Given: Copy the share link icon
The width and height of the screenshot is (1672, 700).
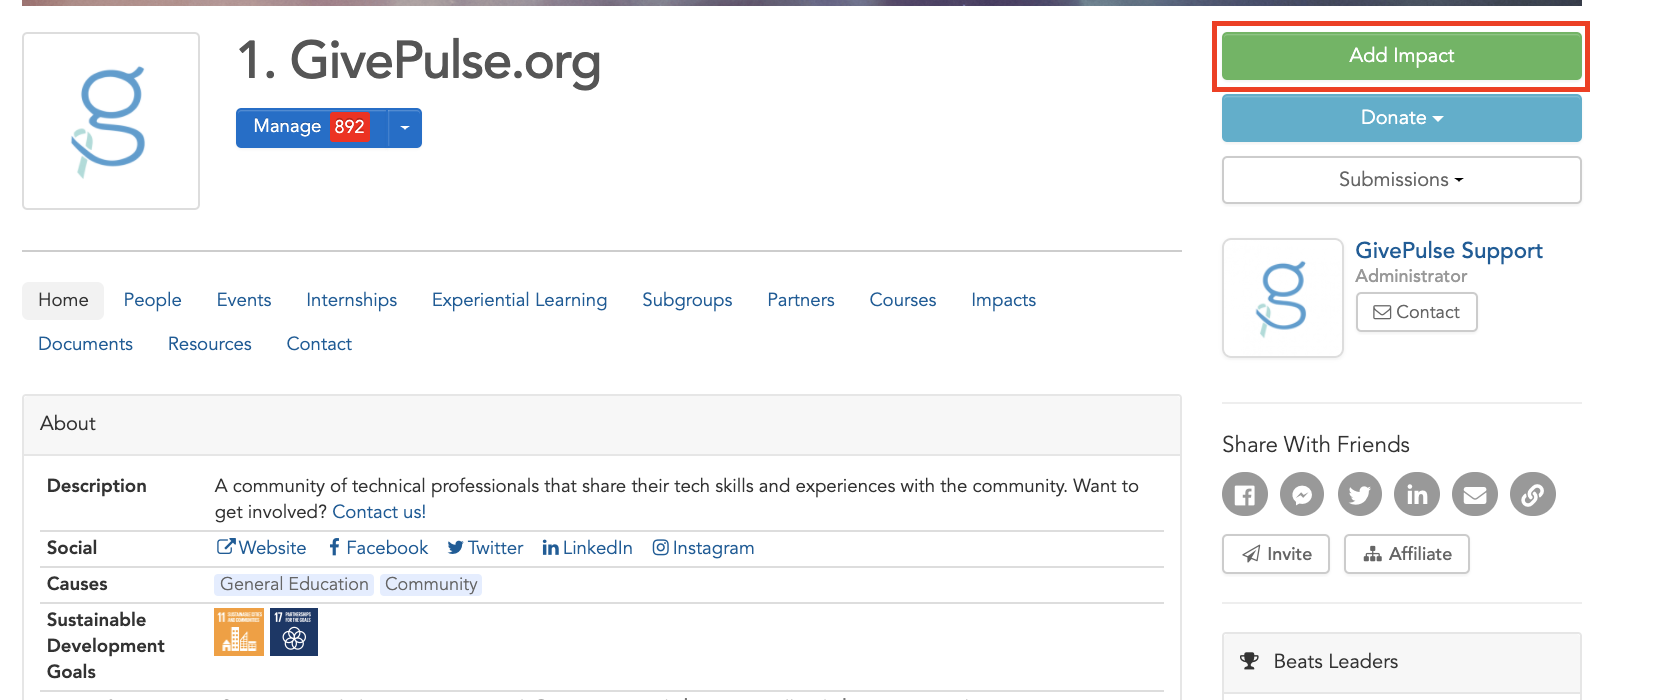Looking at the screenshot, I should (1533, 494).
